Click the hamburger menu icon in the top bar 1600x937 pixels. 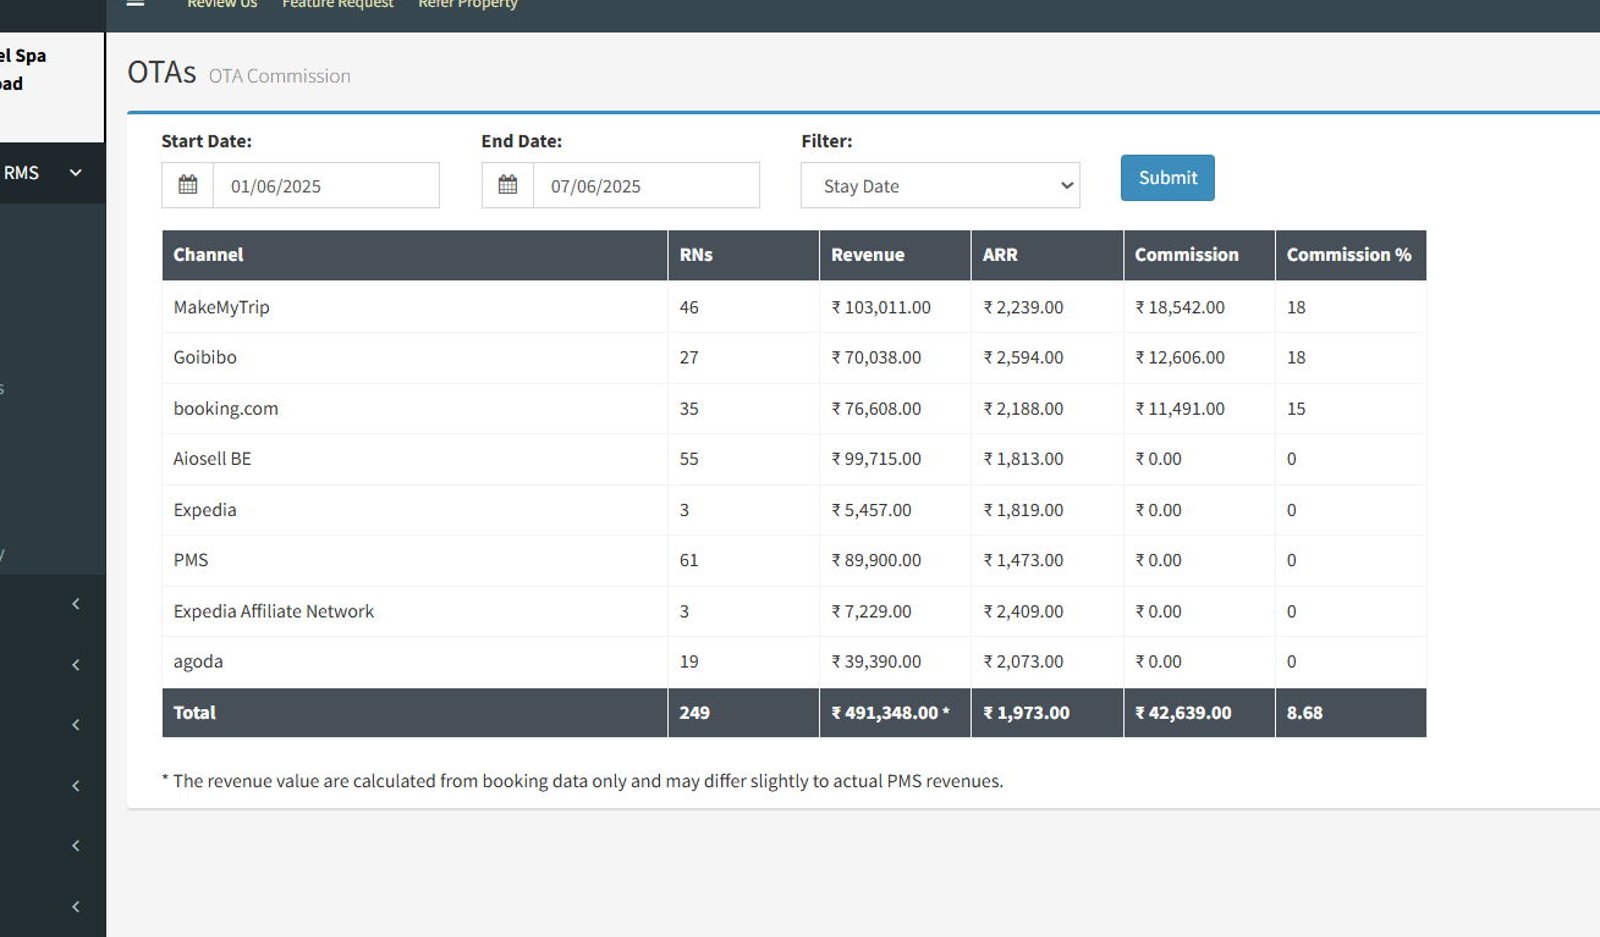pos(135,3)
